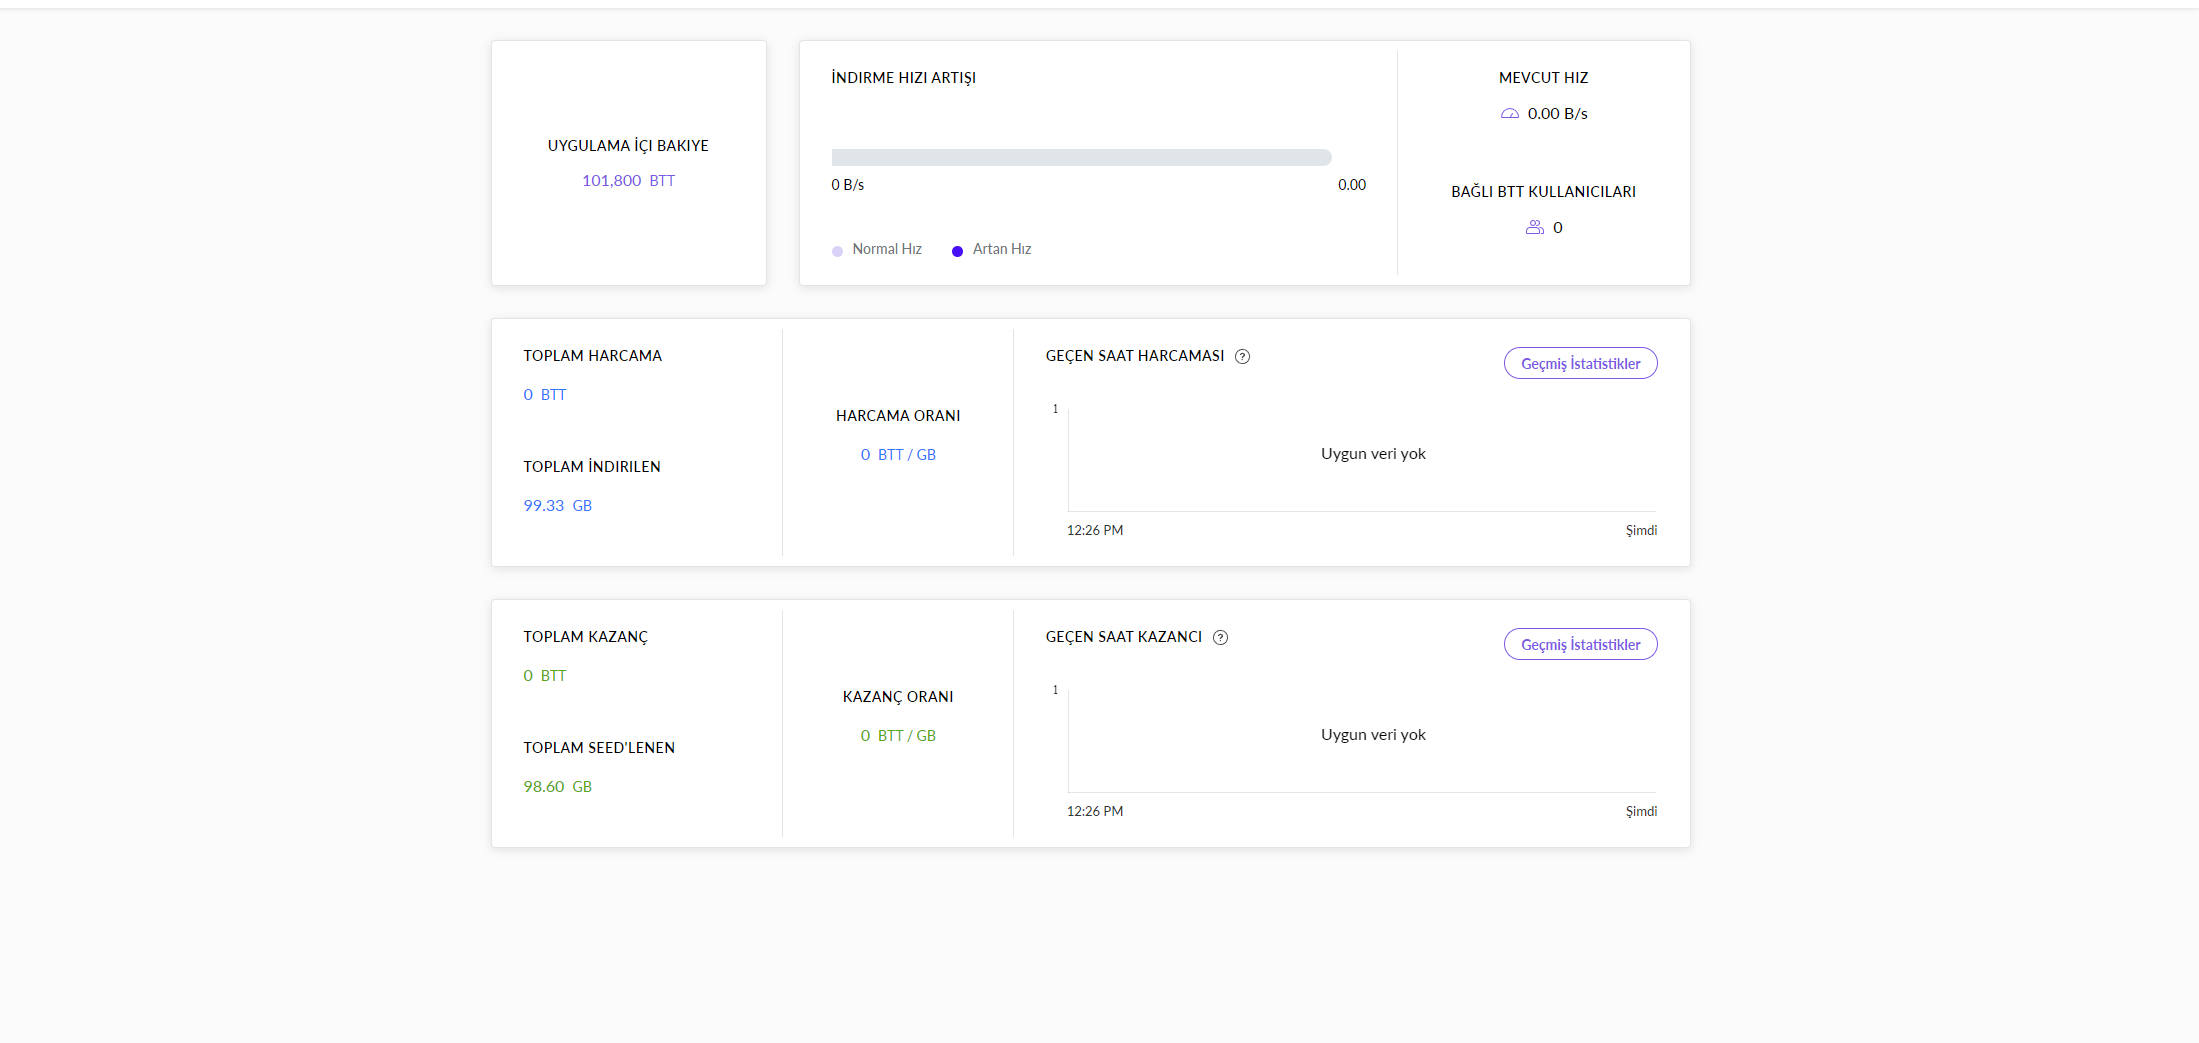Click the Toplam Seed'lenen 98.60 GB value

click(x=557, y=787)
